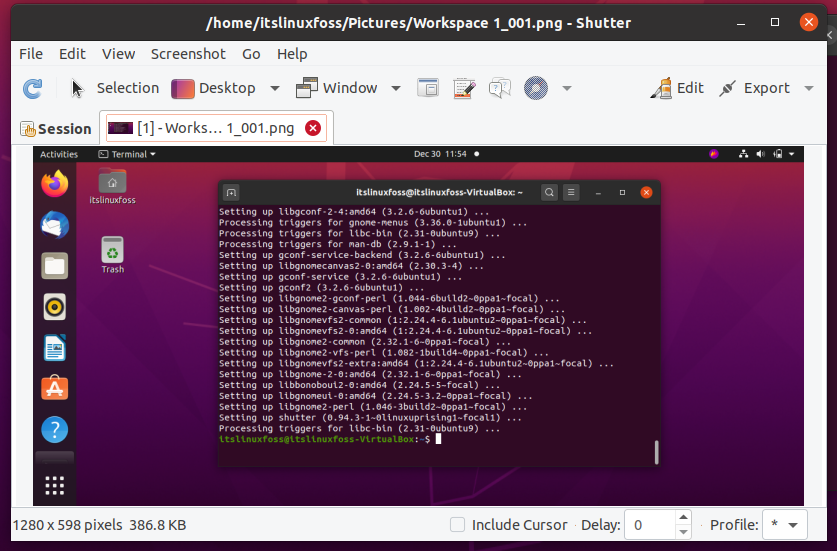837x551 pixels.
Task: Click the captured screenshot preview image
Action: click(x=418, y=326)
